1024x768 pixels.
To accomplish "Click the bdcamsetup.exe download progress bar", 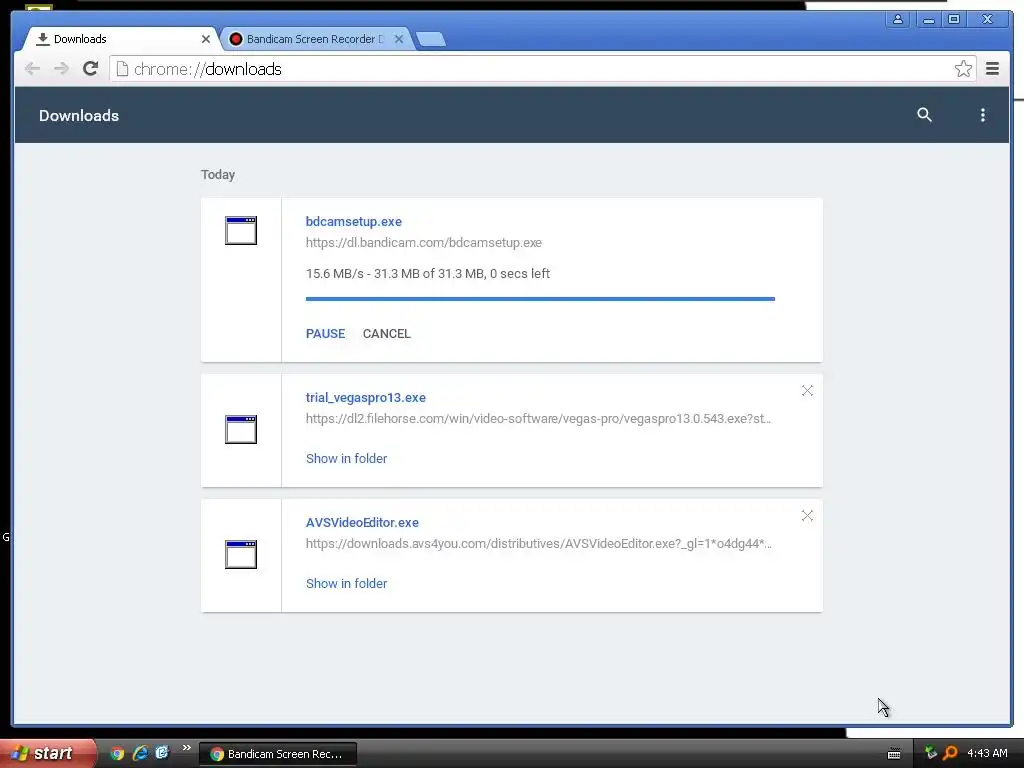I will 540,298.
